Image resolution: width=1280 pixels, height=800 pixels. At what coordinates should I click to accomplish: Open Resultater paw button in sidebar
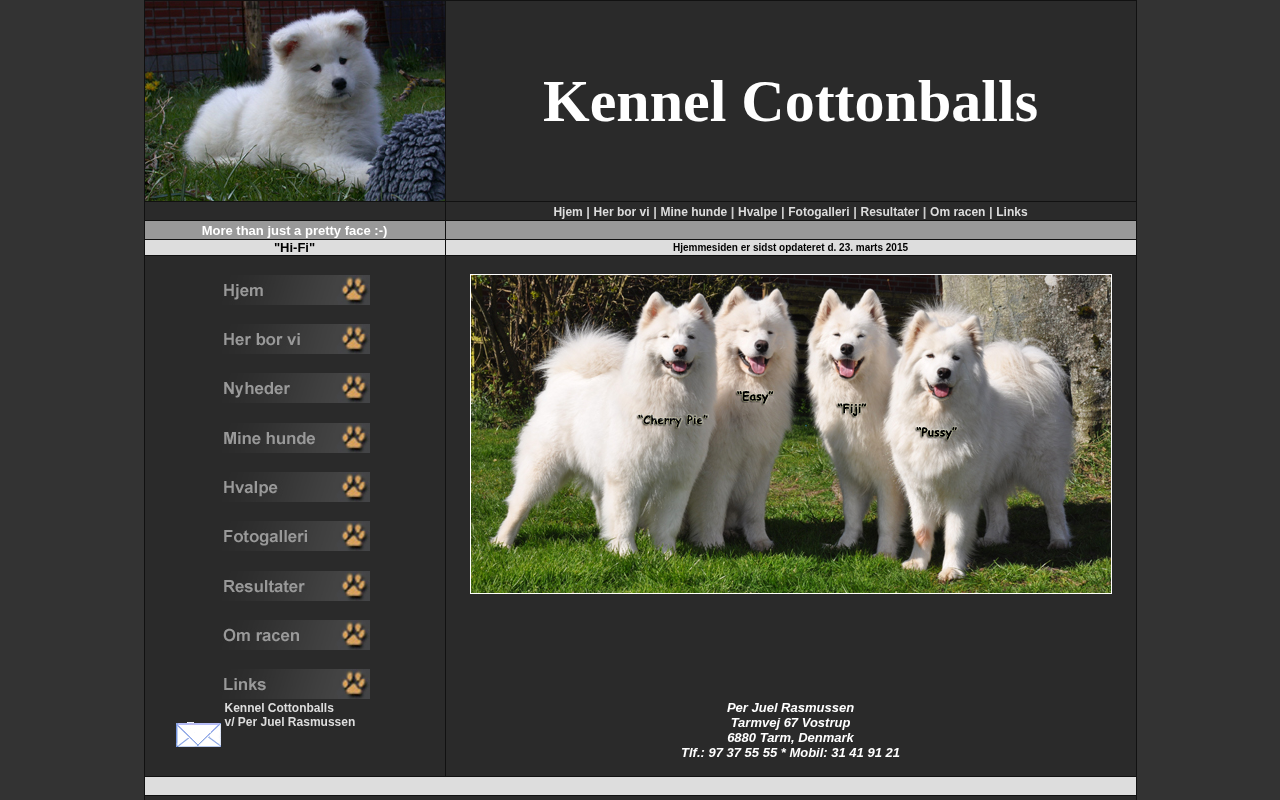tap(296, 586)
